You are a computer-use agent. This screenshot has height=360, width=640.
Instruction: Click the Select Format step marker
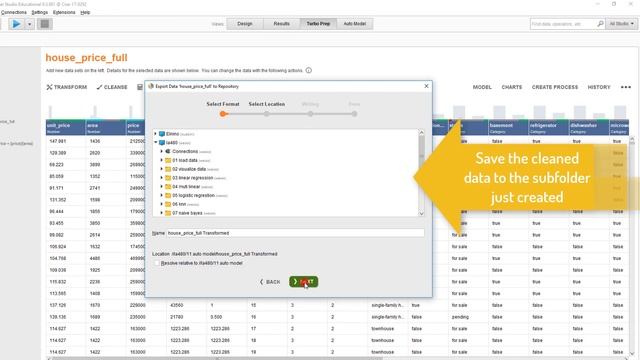coord(223,114)
